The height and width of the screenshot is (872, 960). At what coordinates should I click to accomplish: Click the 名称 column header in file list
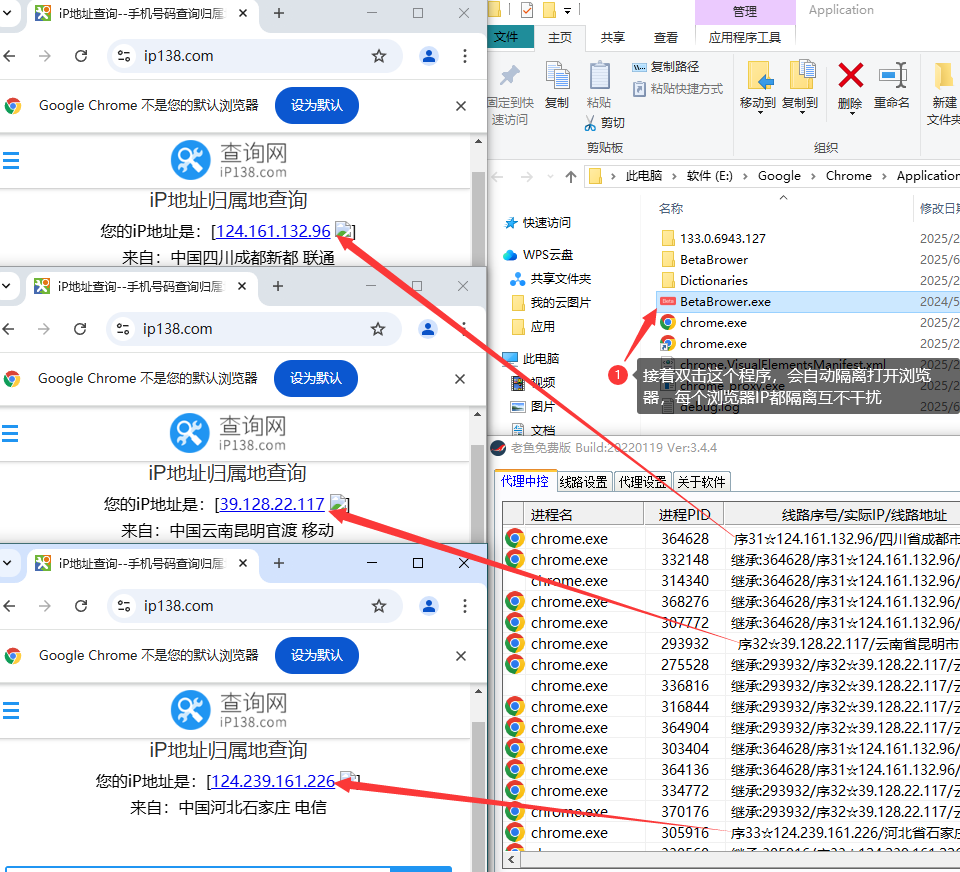click(x=671, y=208)
